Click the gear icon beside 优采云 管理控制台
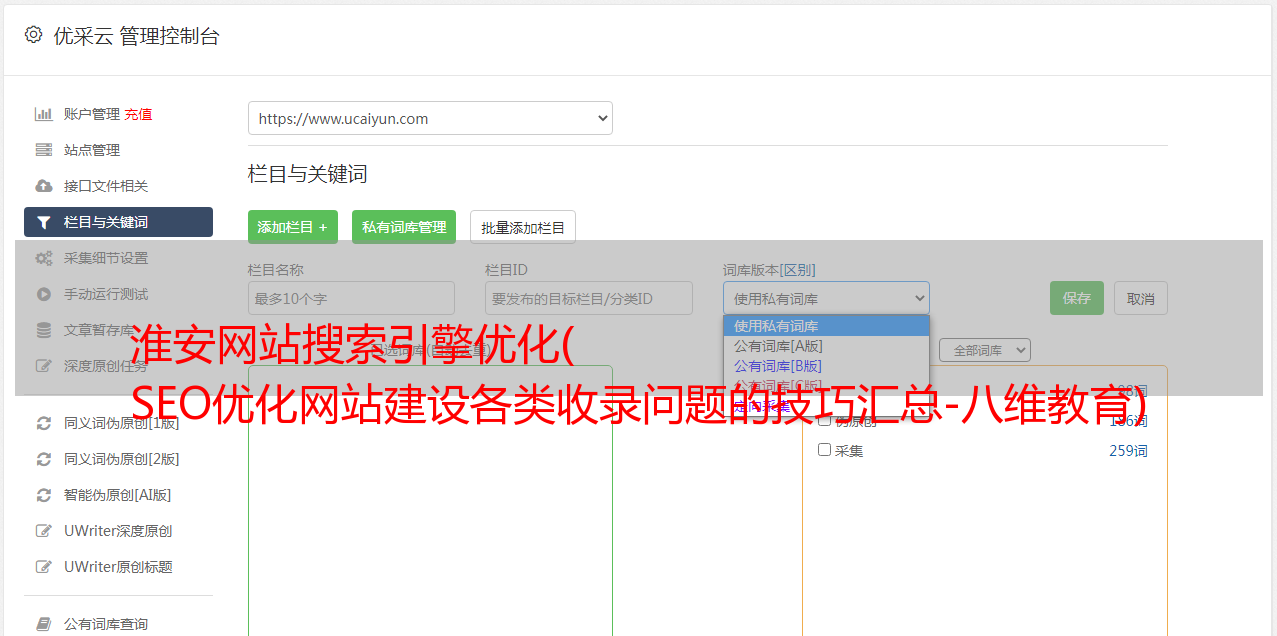Viewport: 1277px width, 636px height. 33,35
